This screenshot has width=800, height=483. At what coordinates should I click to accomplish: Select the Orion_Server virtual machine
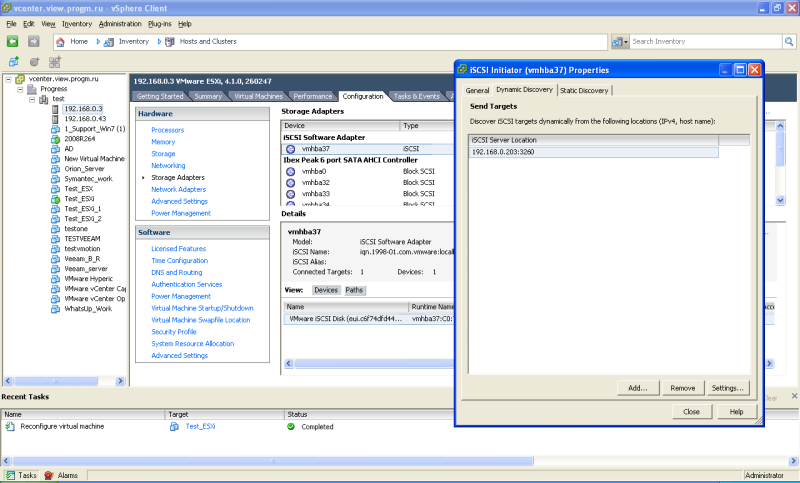(x=84, y=169)
